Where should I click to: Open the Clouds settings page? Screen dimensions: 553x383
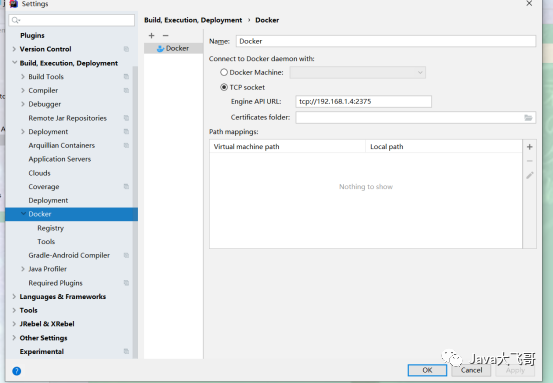39,173
